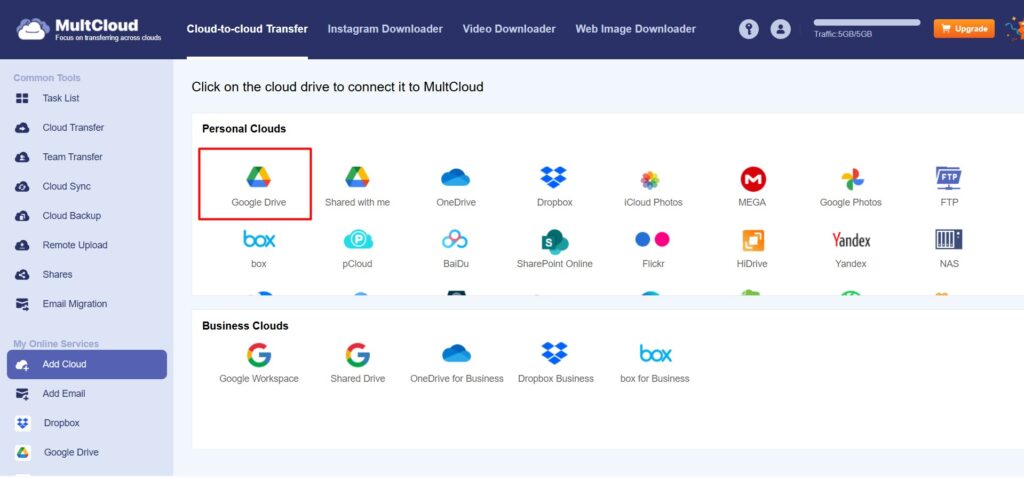The width and height of the screenshot is (1024, 478).
Task: Select the OneDrive cloud icon
Action: (x=456, y=179)
